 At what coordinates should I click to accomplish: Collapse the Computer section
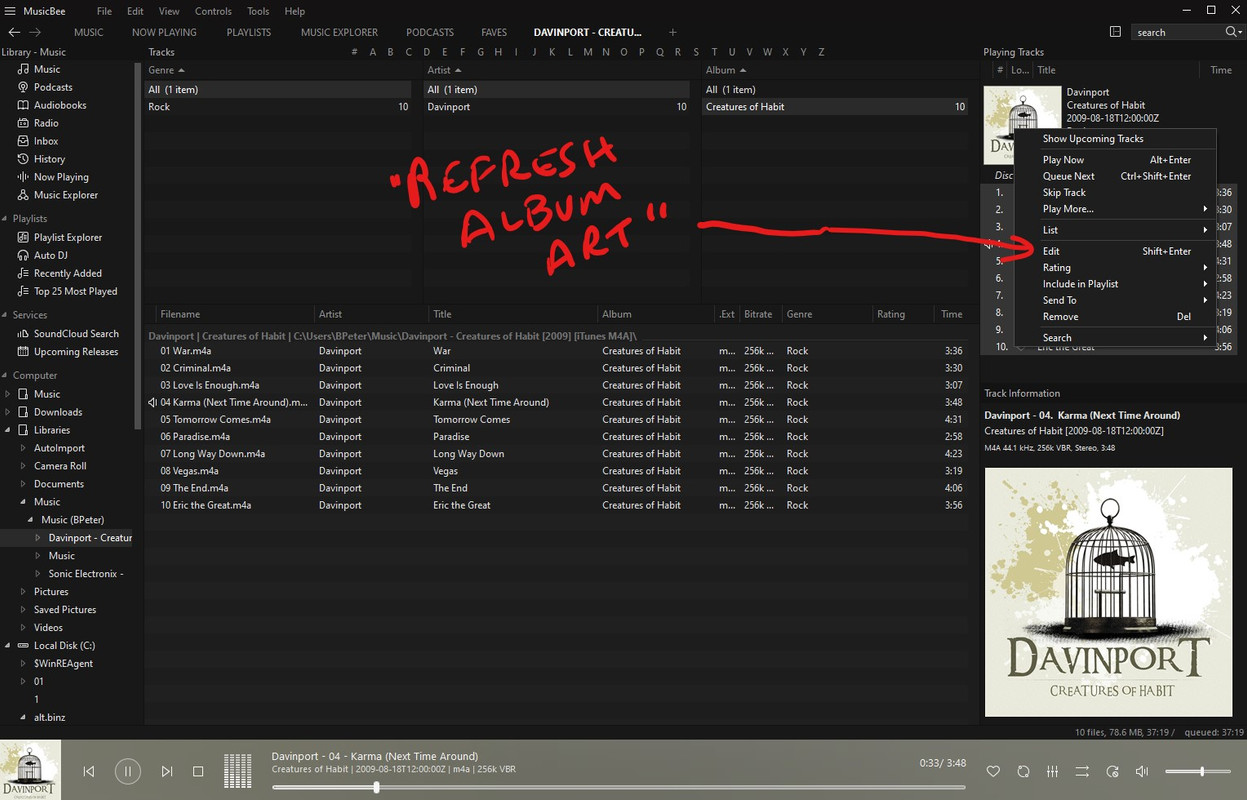coord(5,375)
